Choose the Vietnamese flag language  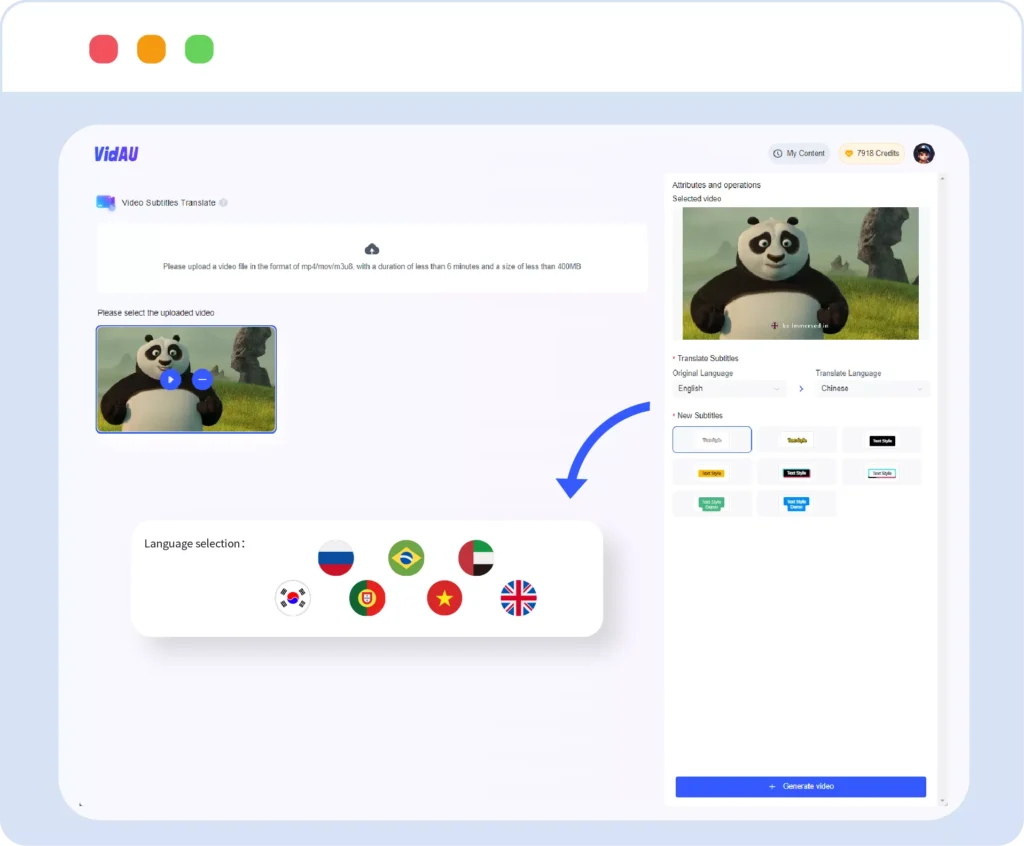click(x=444, y=598)
